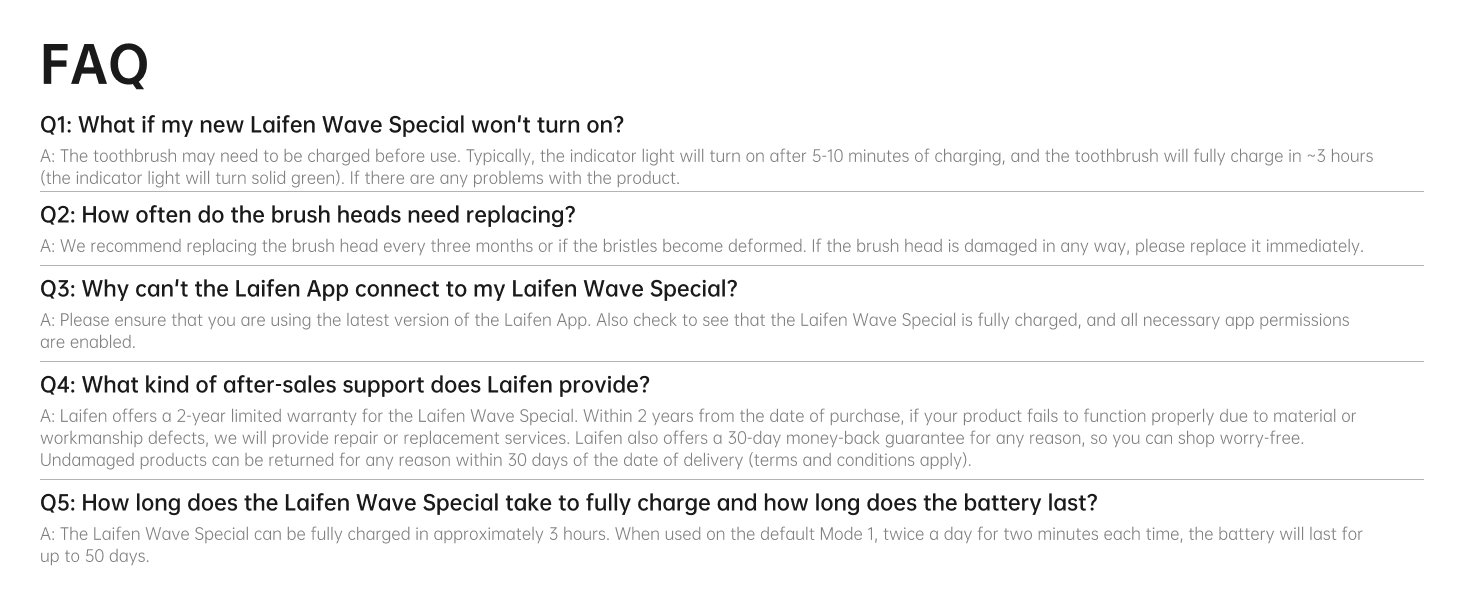The width and height of the screenshot is (1464, 600).
Task: Click the 2-year limited warranty answer line
Action: [x=698, y=416]
